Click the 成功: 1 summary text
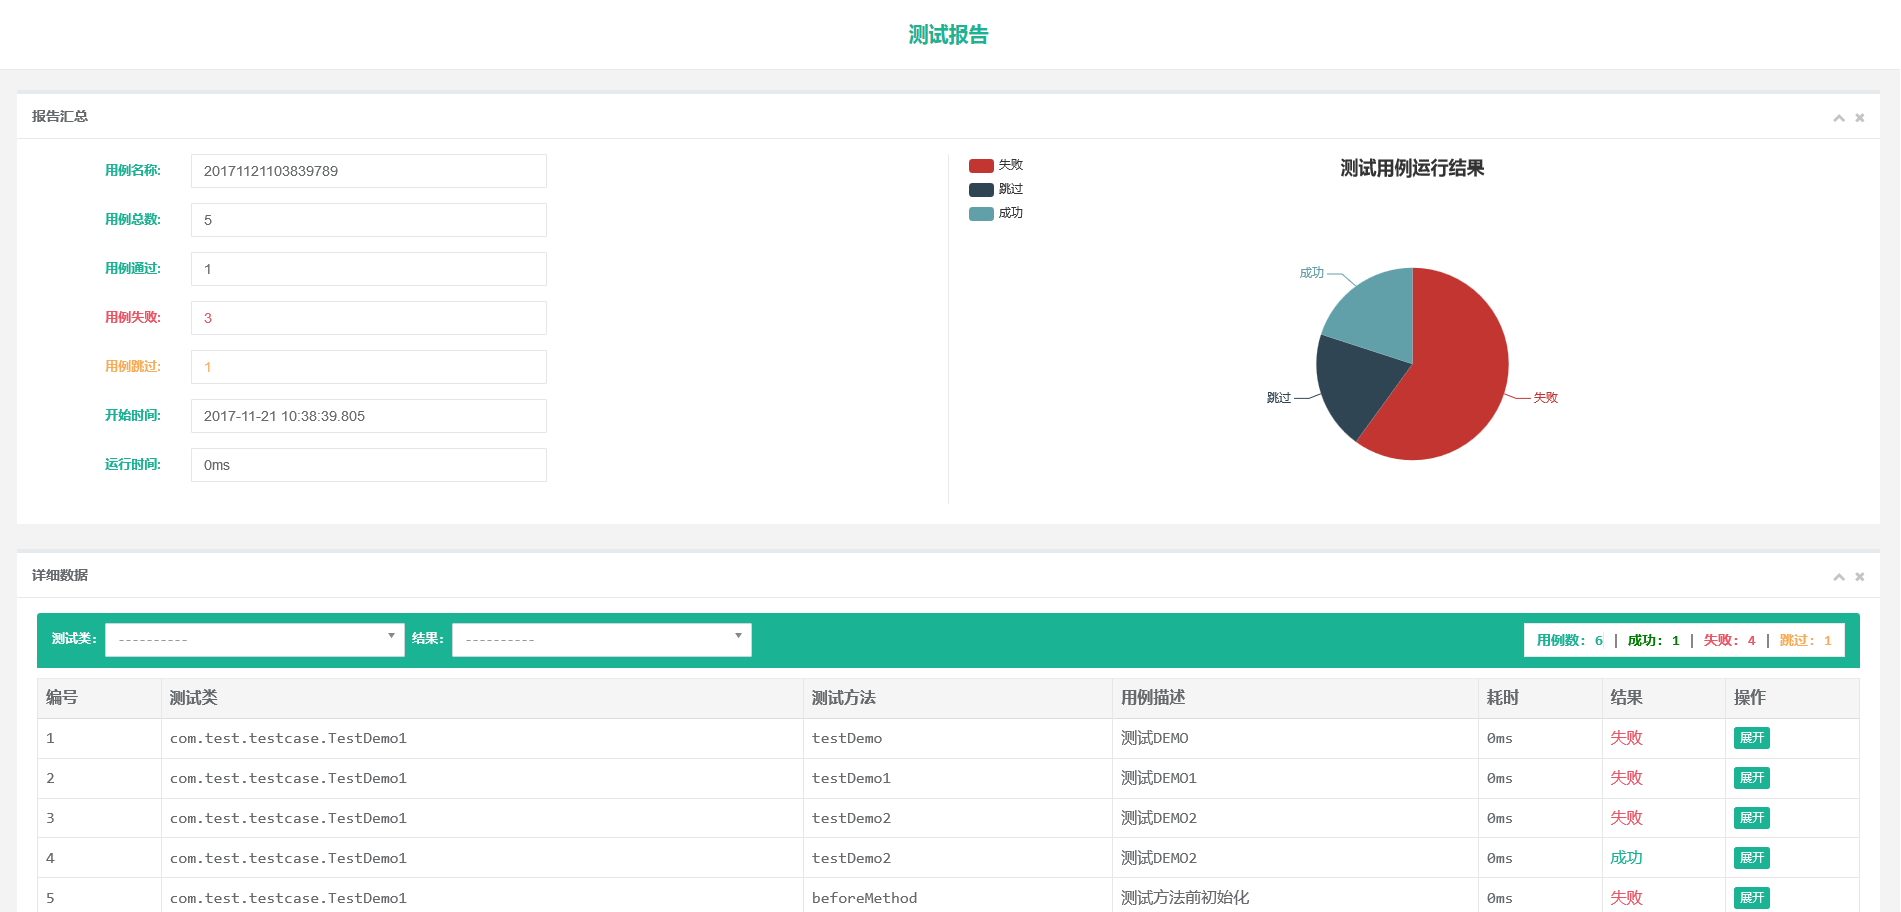This screenshot has width=1901, height=912. pos(1654,641)
